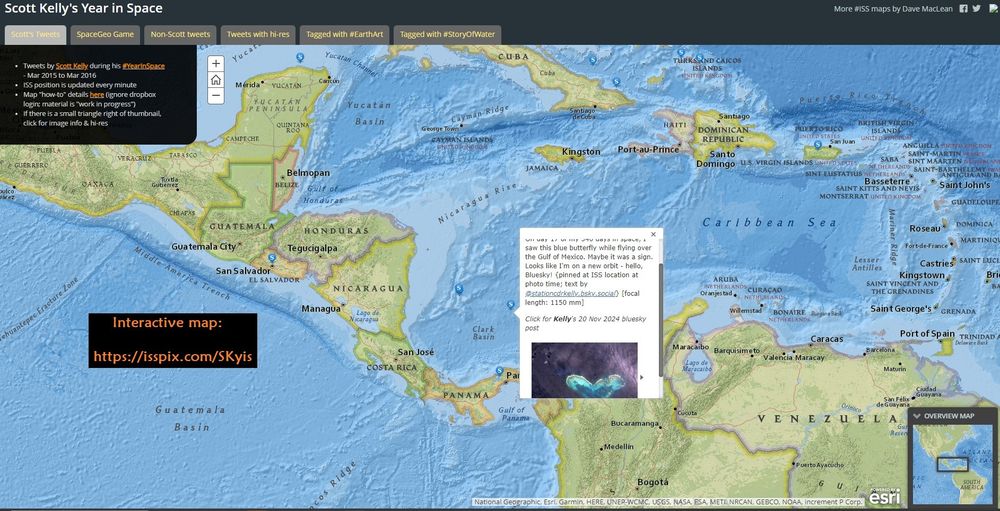Zoom in with the plus button
This screenshot has height=511, width=1000.
point(216,64)
